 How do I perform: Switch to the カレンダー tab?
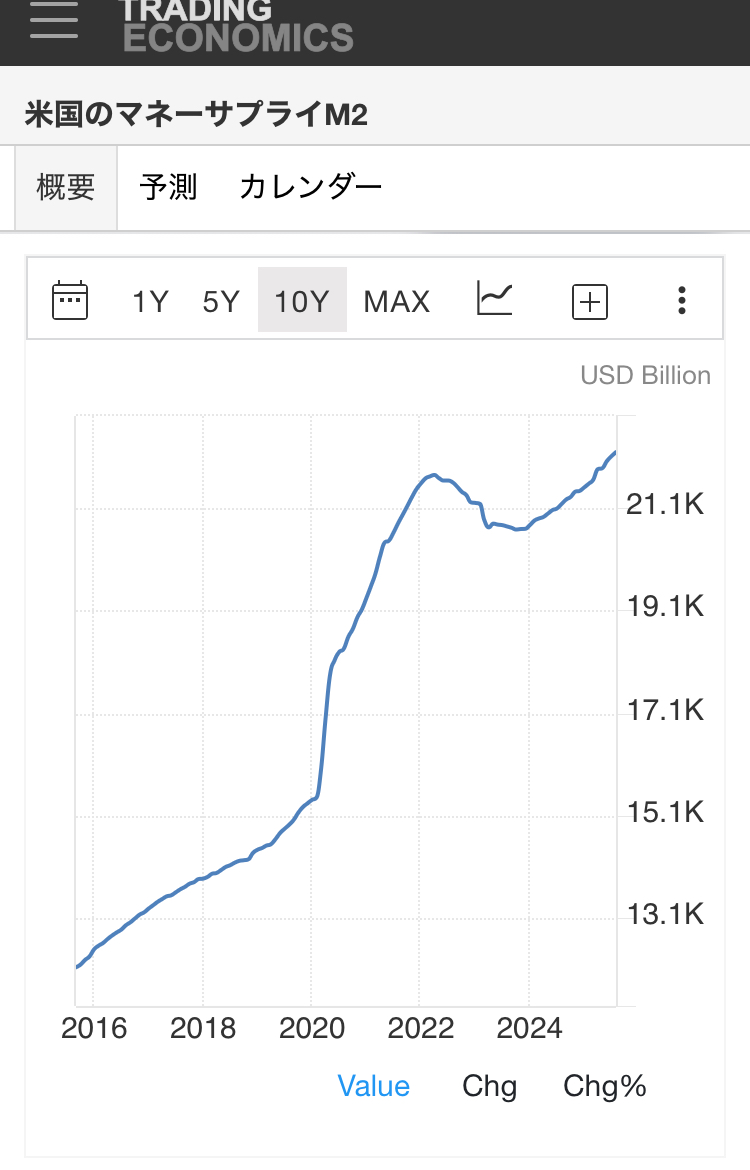311,187
